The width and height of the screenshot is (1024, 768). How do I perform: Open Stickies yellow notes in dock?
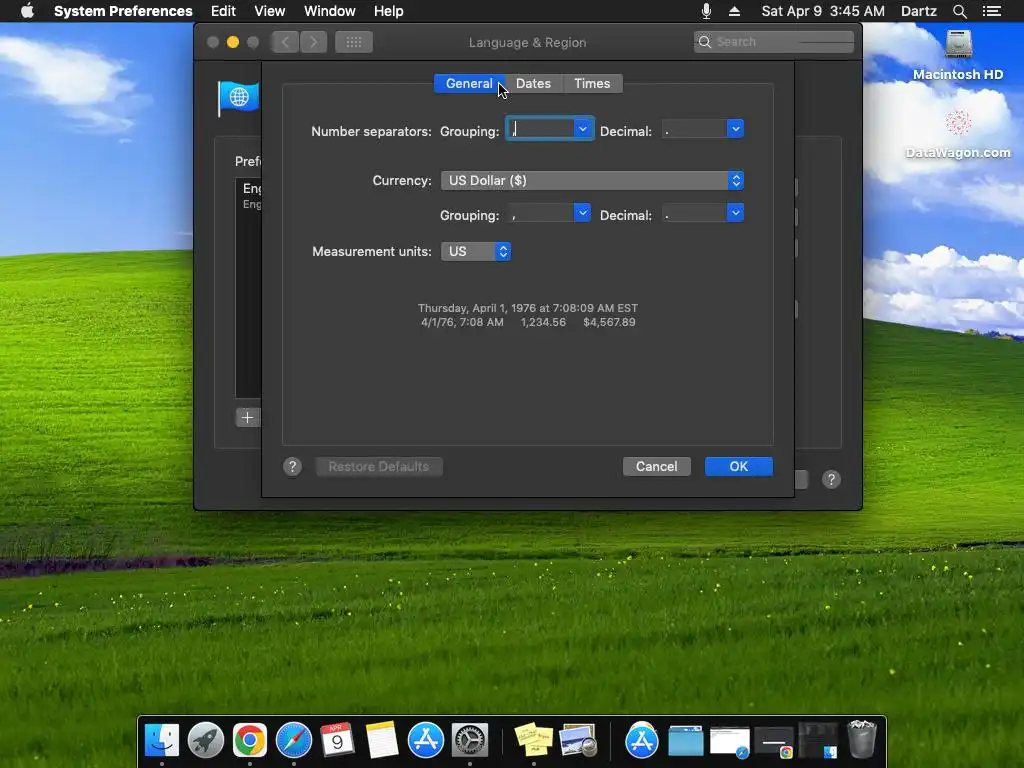pyautogui.click(x=534, y=740)
